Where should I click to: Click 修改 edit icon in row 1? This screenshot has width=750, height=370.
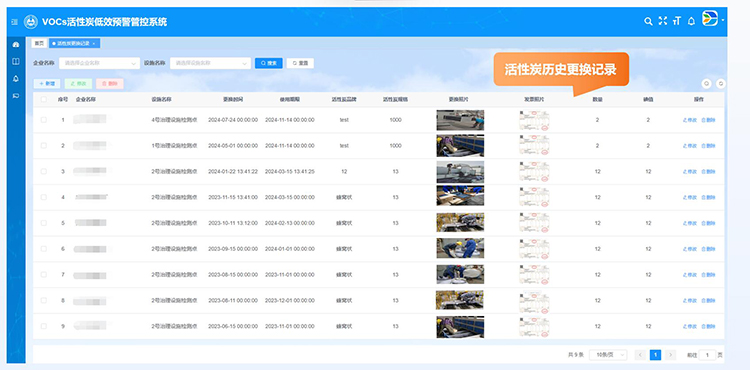point(690,120)
